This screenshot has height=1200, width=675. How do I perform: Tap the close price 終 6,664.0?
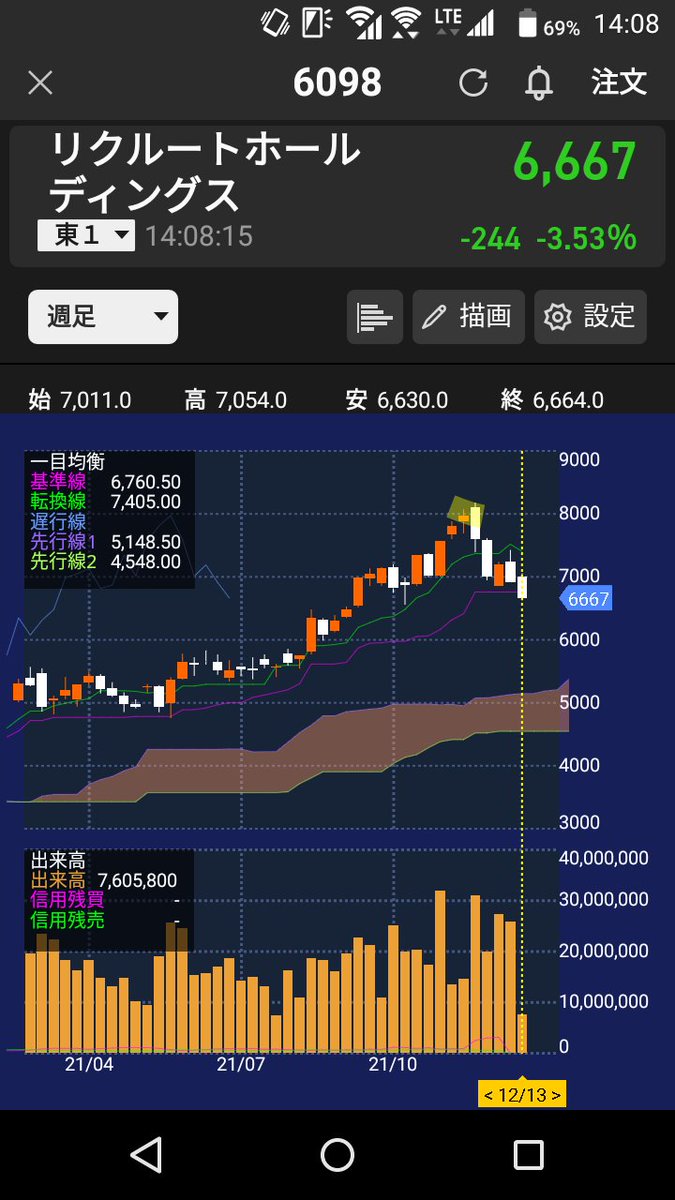[x=552, y=400]
